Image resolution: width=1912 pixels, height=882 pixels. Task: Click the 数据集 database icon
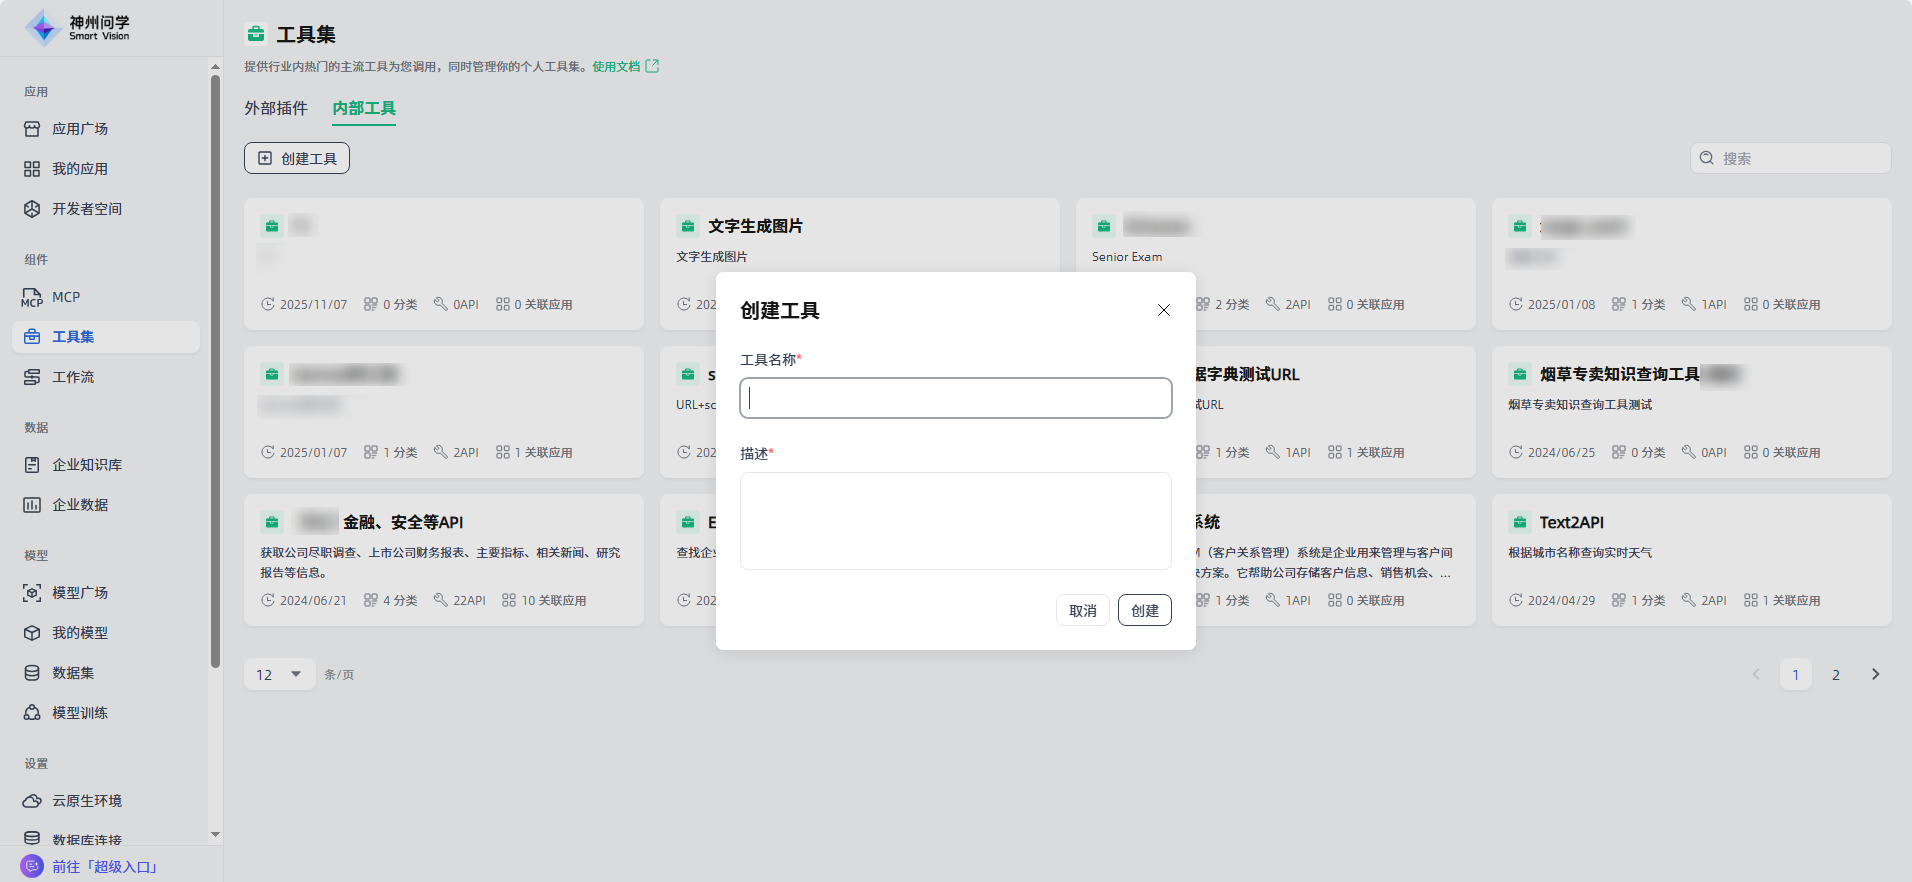click(x=32, y=673)
